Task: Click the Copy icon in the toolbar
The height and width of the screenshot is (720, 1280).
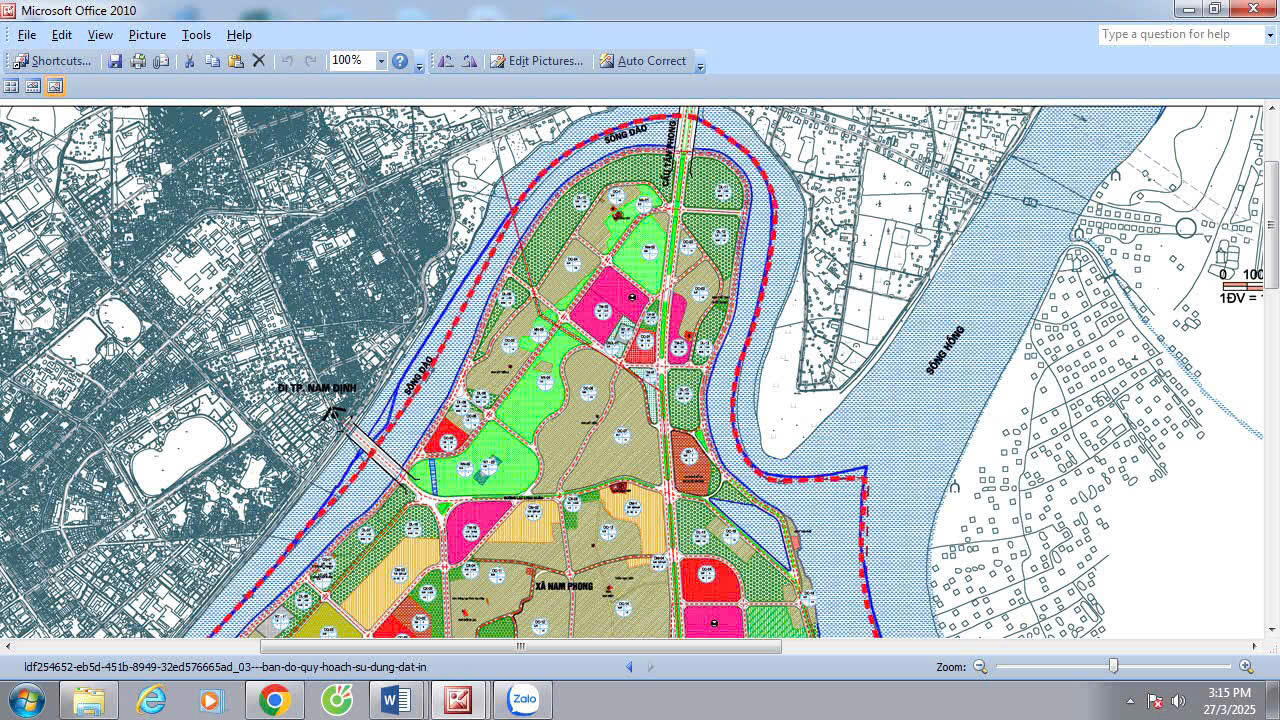Action: pos(212,61)
